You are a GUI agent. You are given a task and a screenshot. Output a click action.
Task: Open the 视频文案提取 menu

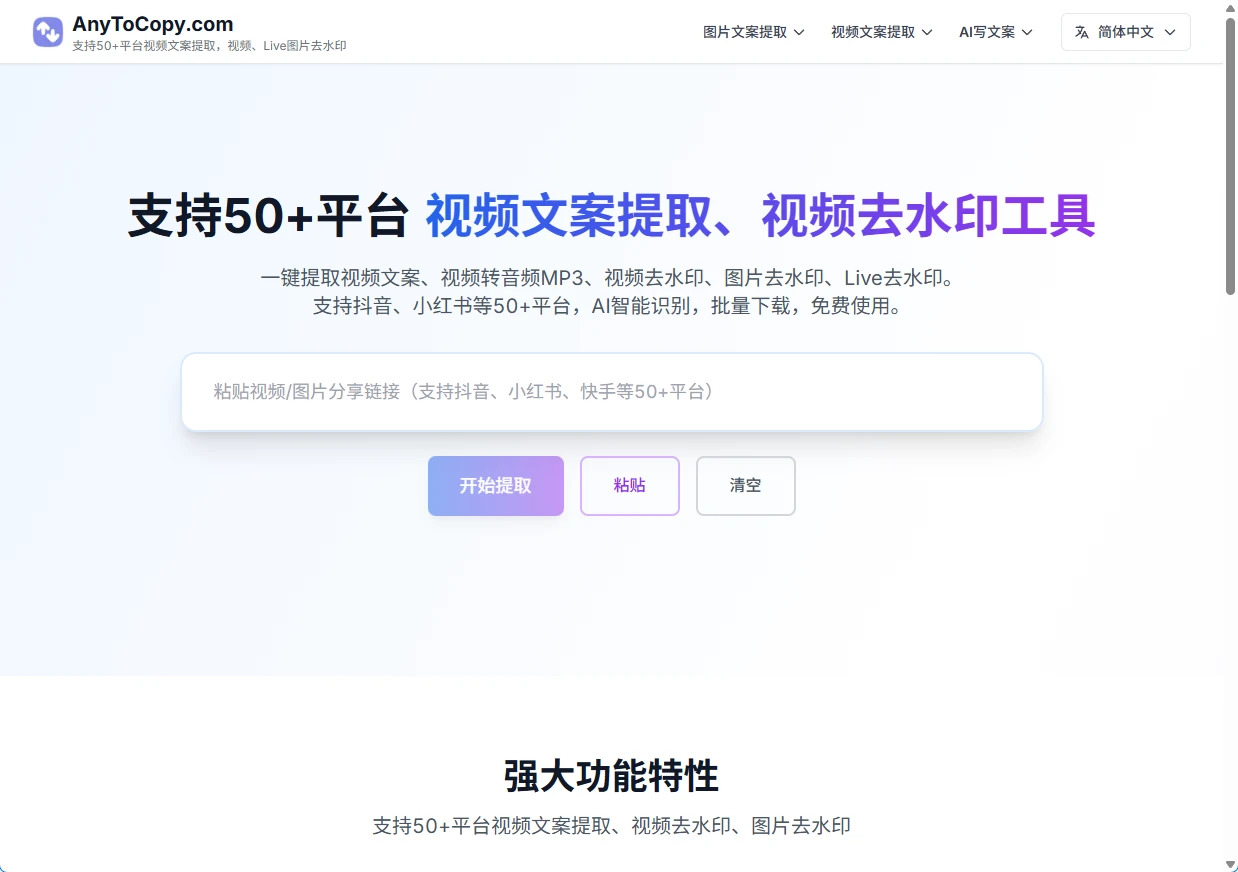[872, 31]
